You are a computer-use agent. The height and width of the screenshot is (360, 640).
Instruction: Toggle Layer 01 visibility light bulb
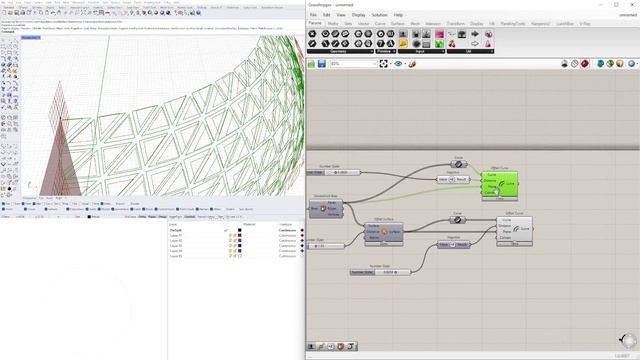(x=230, y=236)
